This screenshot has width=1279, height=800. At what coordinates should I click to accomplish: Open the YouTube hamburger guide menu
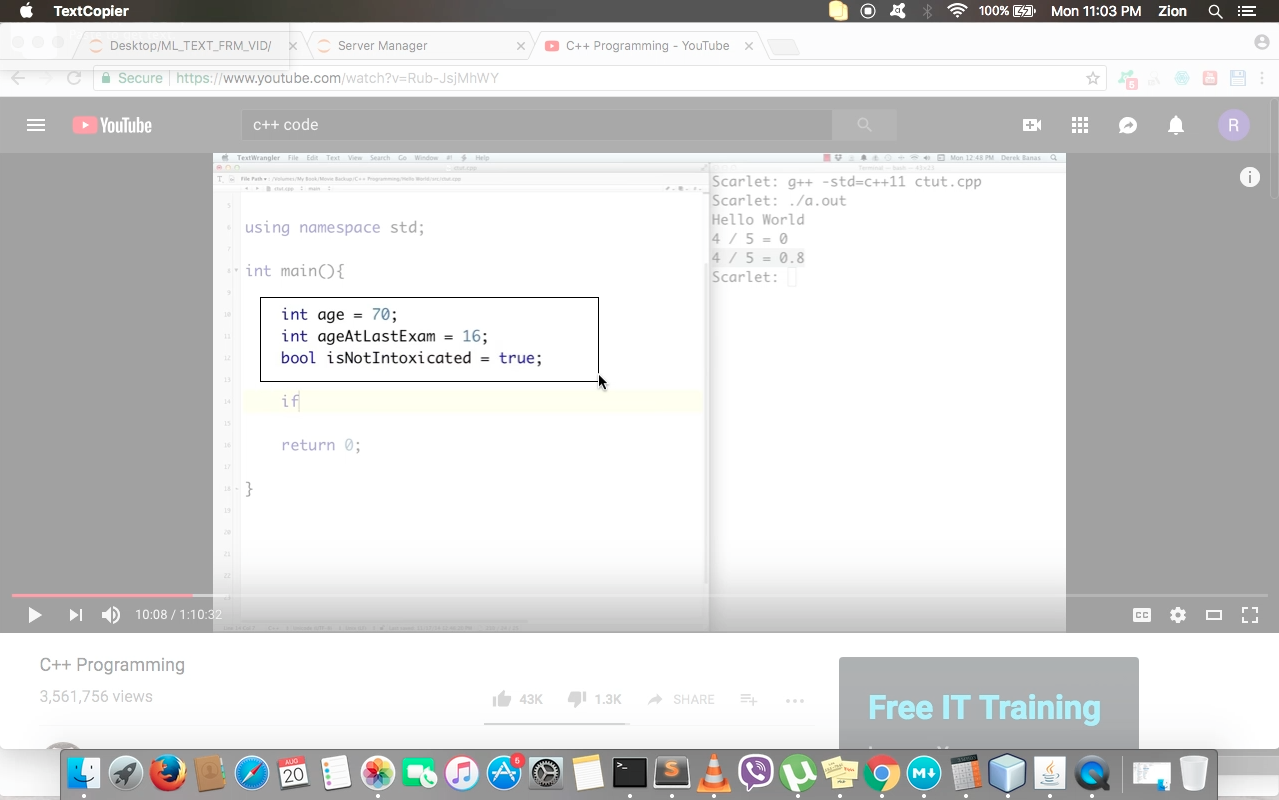(36, 125)
